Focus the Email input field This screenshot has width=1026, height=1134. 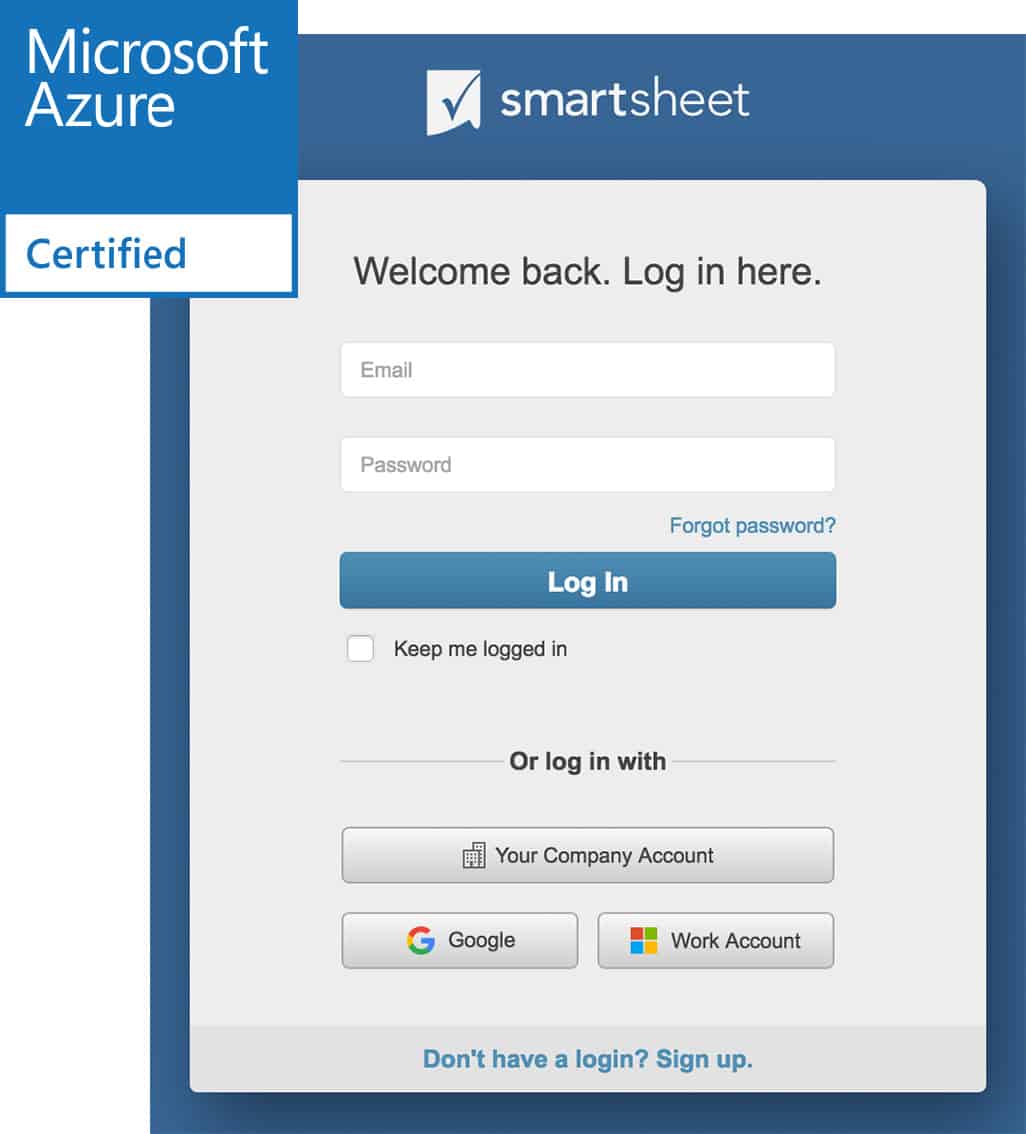pos(588,370)
